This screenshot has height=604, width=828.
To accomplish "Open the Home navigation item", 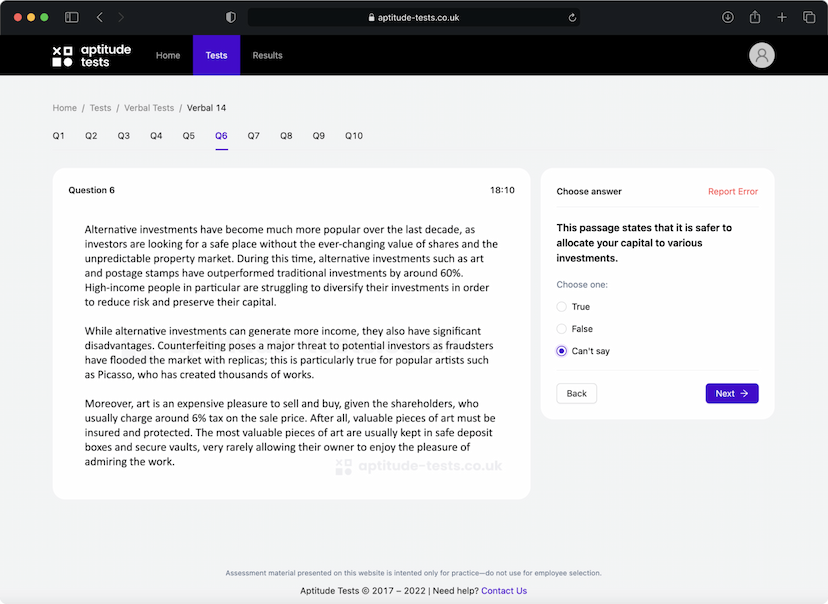I will point(168,56).
